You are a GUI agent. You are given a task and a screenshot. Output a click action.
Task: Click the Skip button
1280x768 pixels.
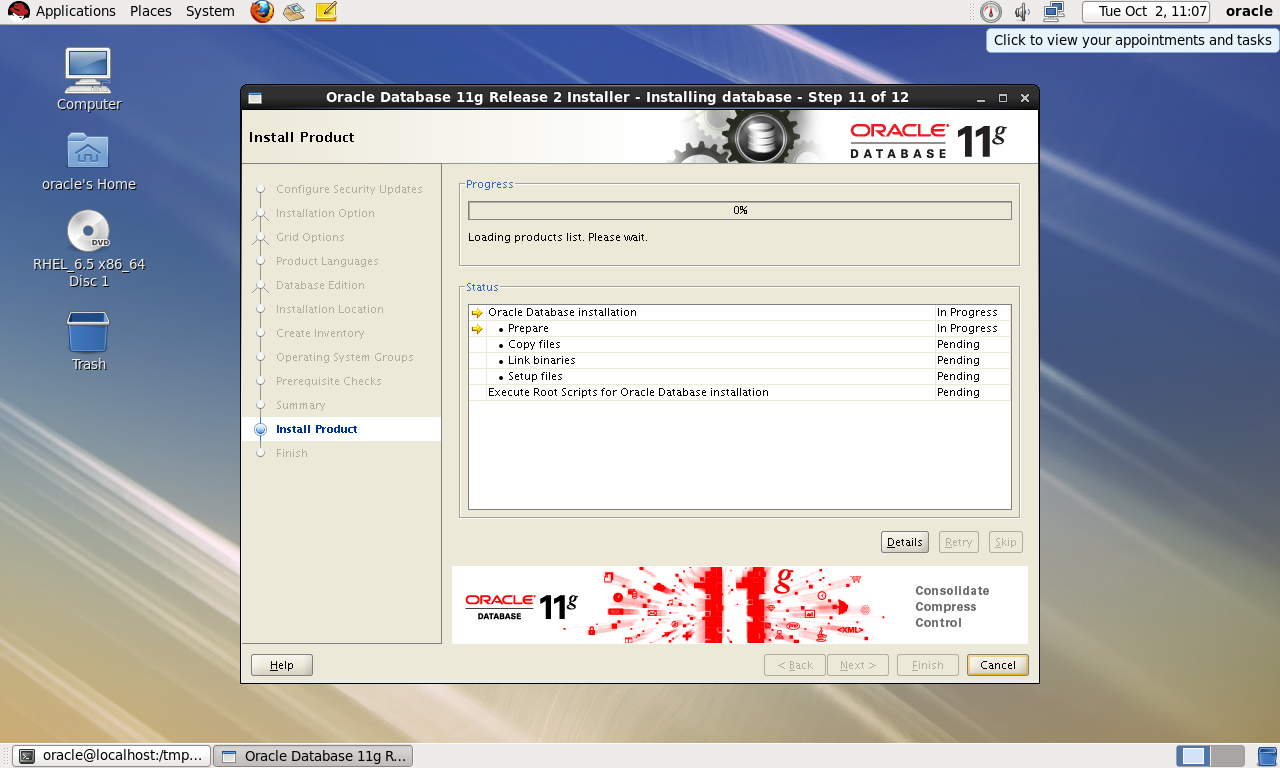pos(1005,542)
